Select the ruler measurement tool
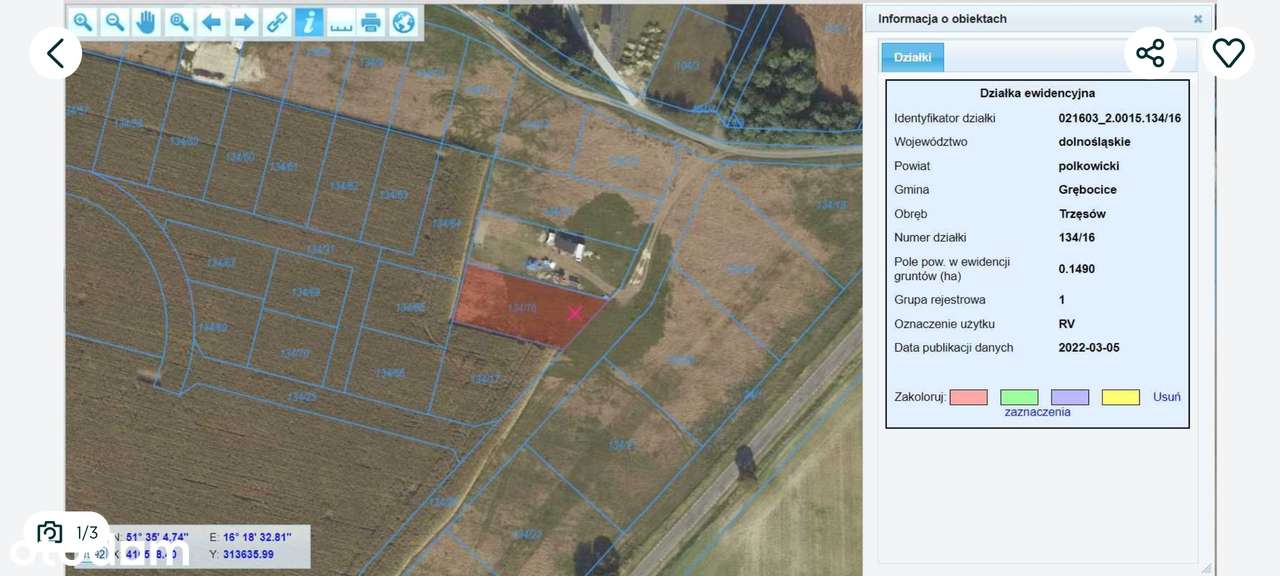This screenshot has height=576, width=1280. (340, 22)
